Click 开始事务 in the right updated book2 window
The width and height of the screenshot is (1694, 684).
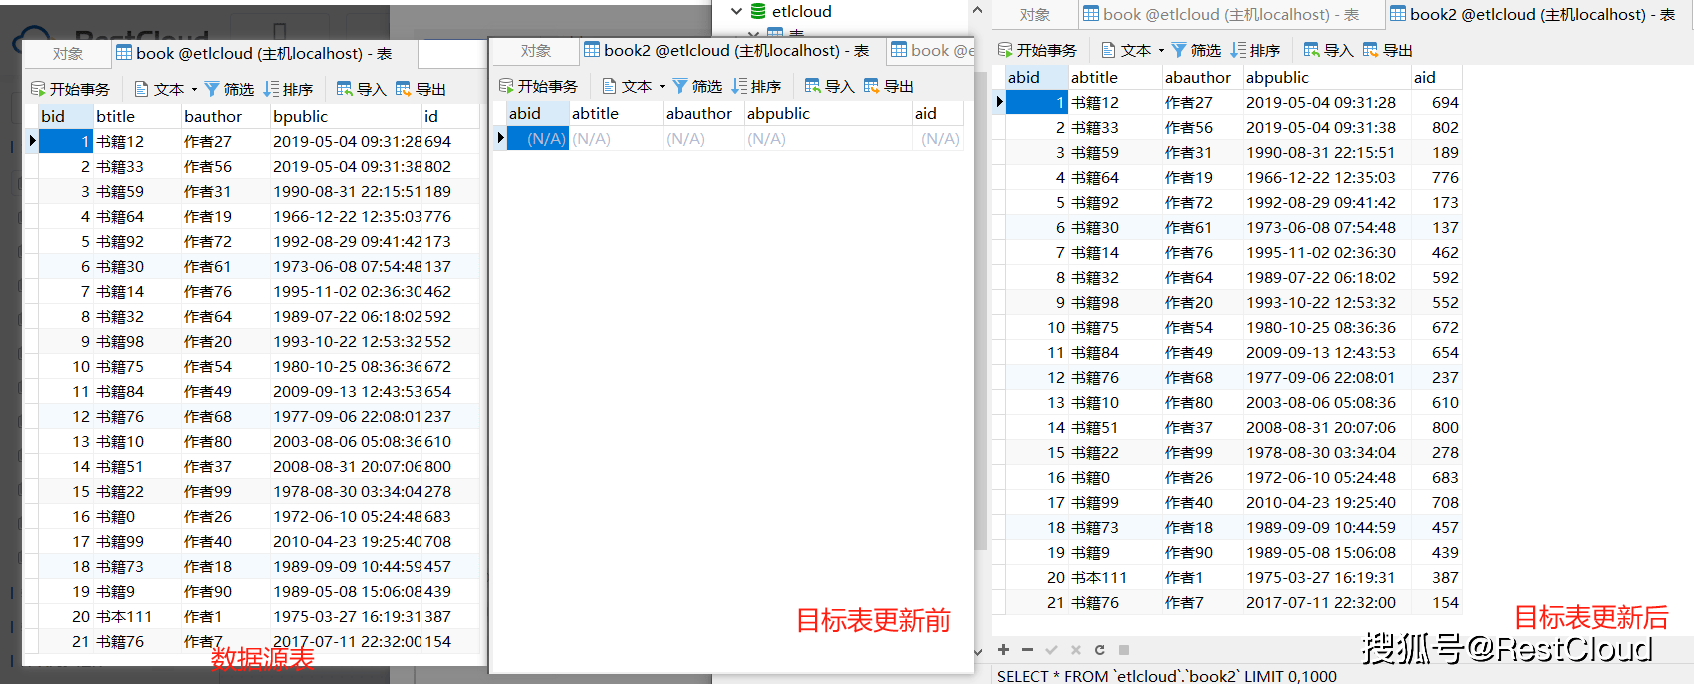(x=1037, y=50)
